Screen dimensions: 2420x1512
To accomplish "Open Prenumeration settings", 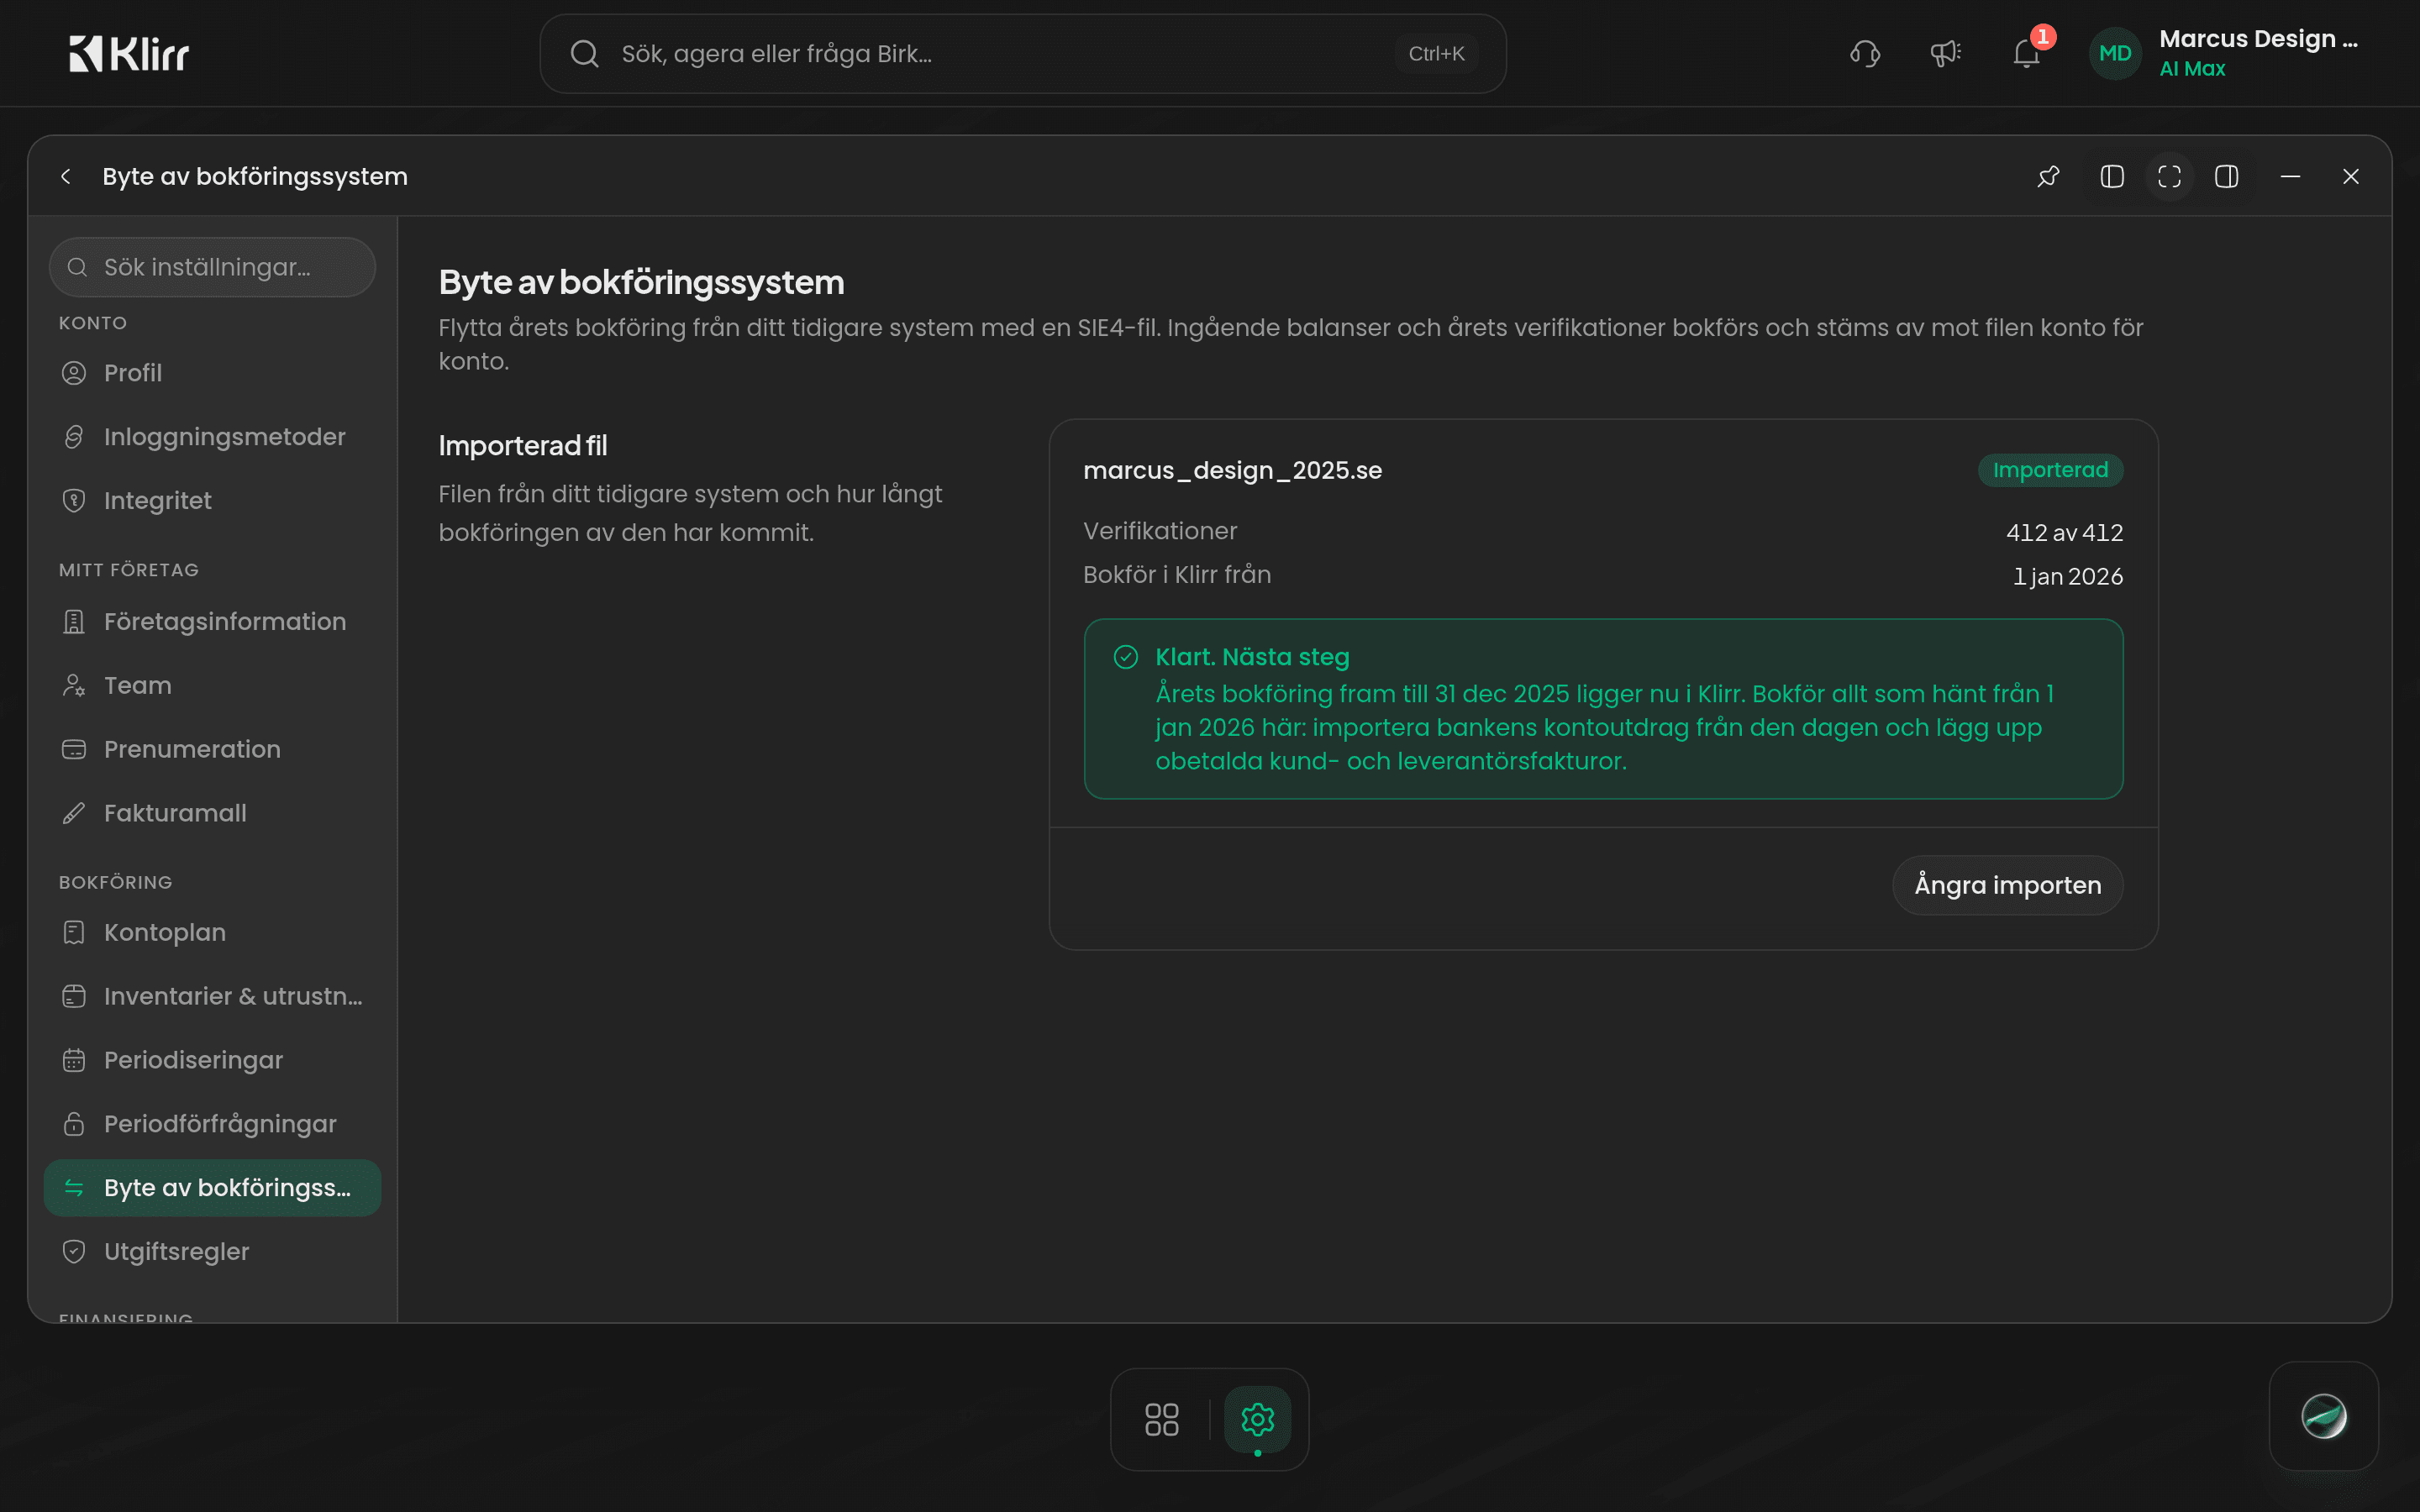I will tap(212, 750).
